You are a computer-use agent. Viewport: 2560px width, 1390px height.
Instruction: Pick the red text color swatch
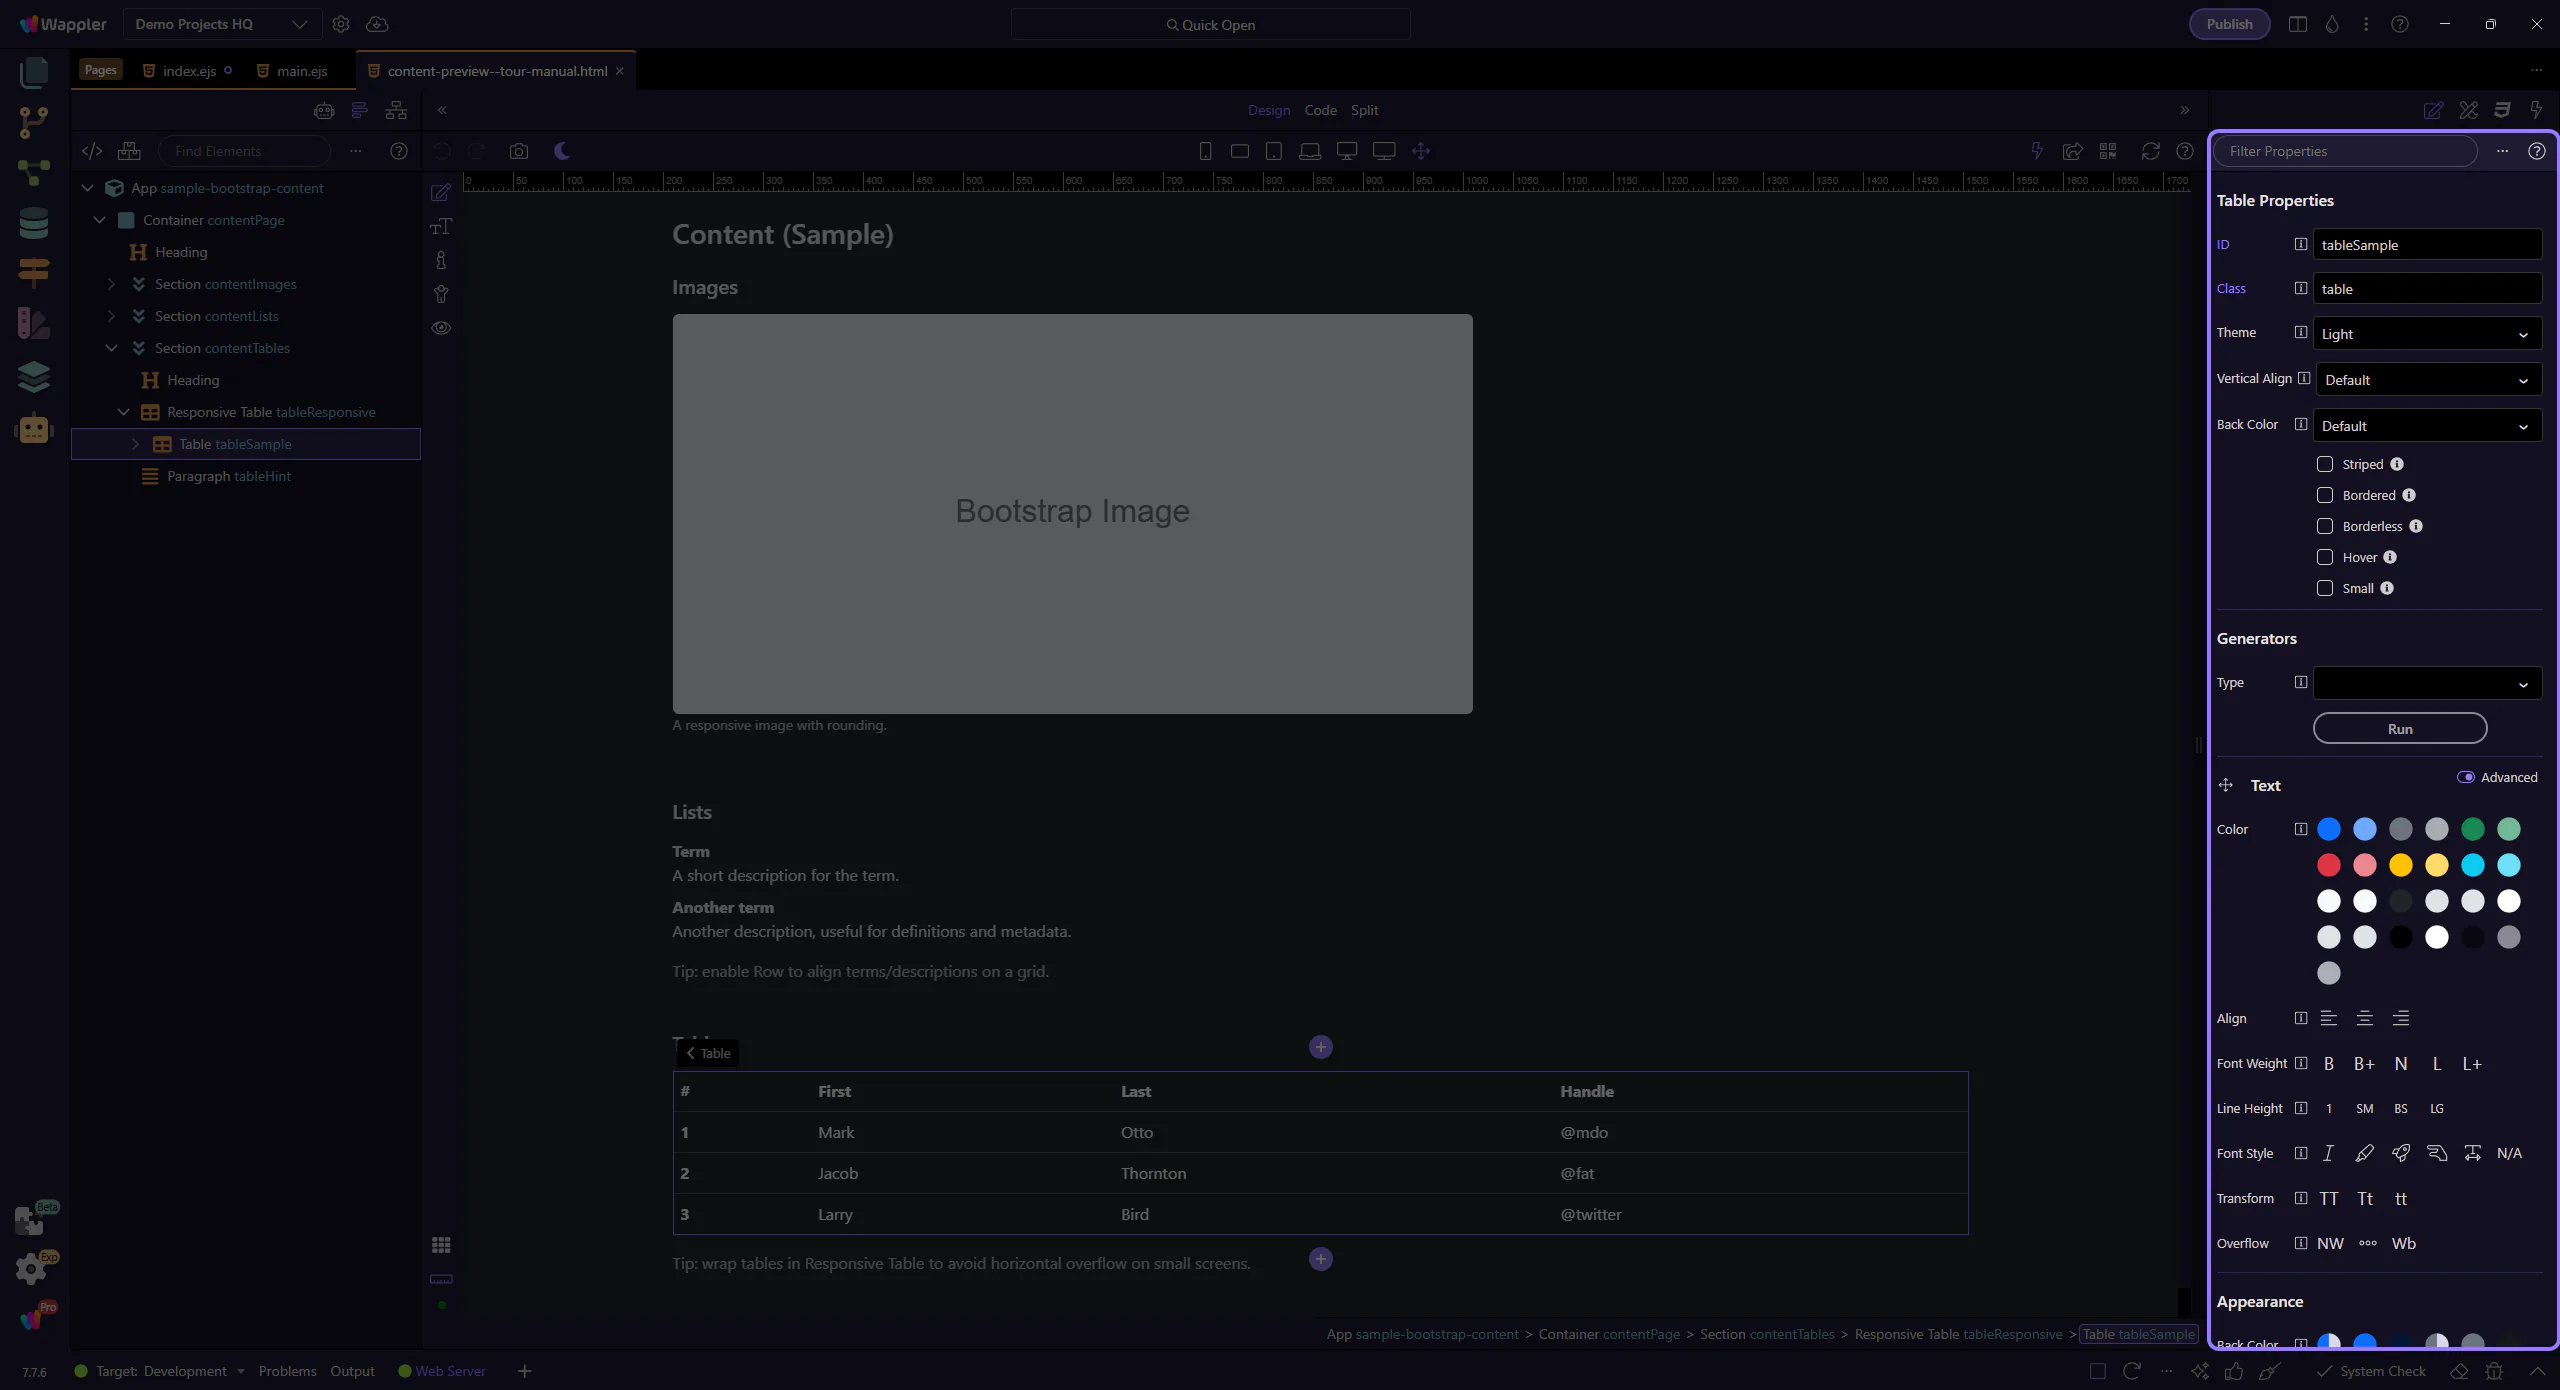pos(2328,865)
